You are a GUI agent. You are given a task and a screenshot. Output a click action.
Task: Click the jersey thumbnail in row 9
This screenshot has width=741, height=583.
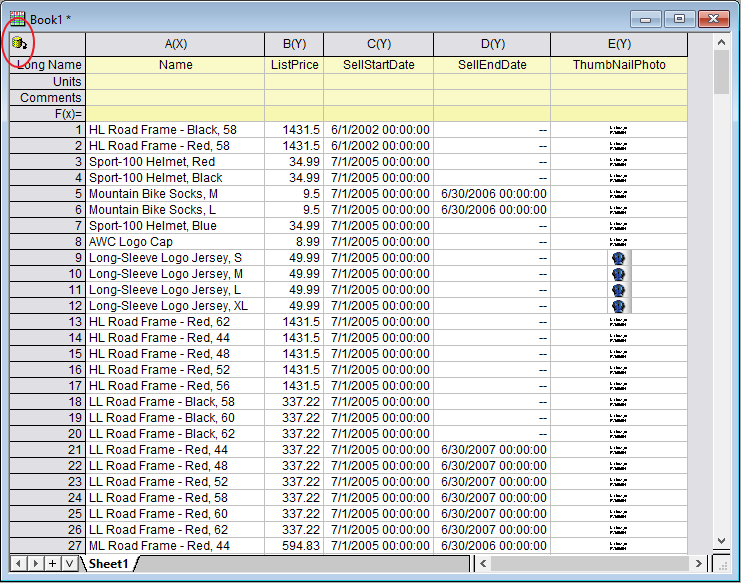[618, 258]
